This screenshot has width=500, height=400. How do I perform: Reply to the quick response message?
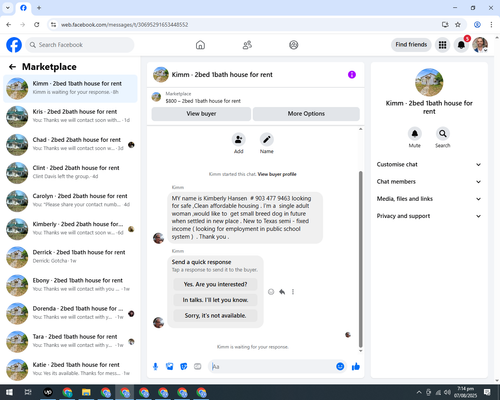click(282, 292)
